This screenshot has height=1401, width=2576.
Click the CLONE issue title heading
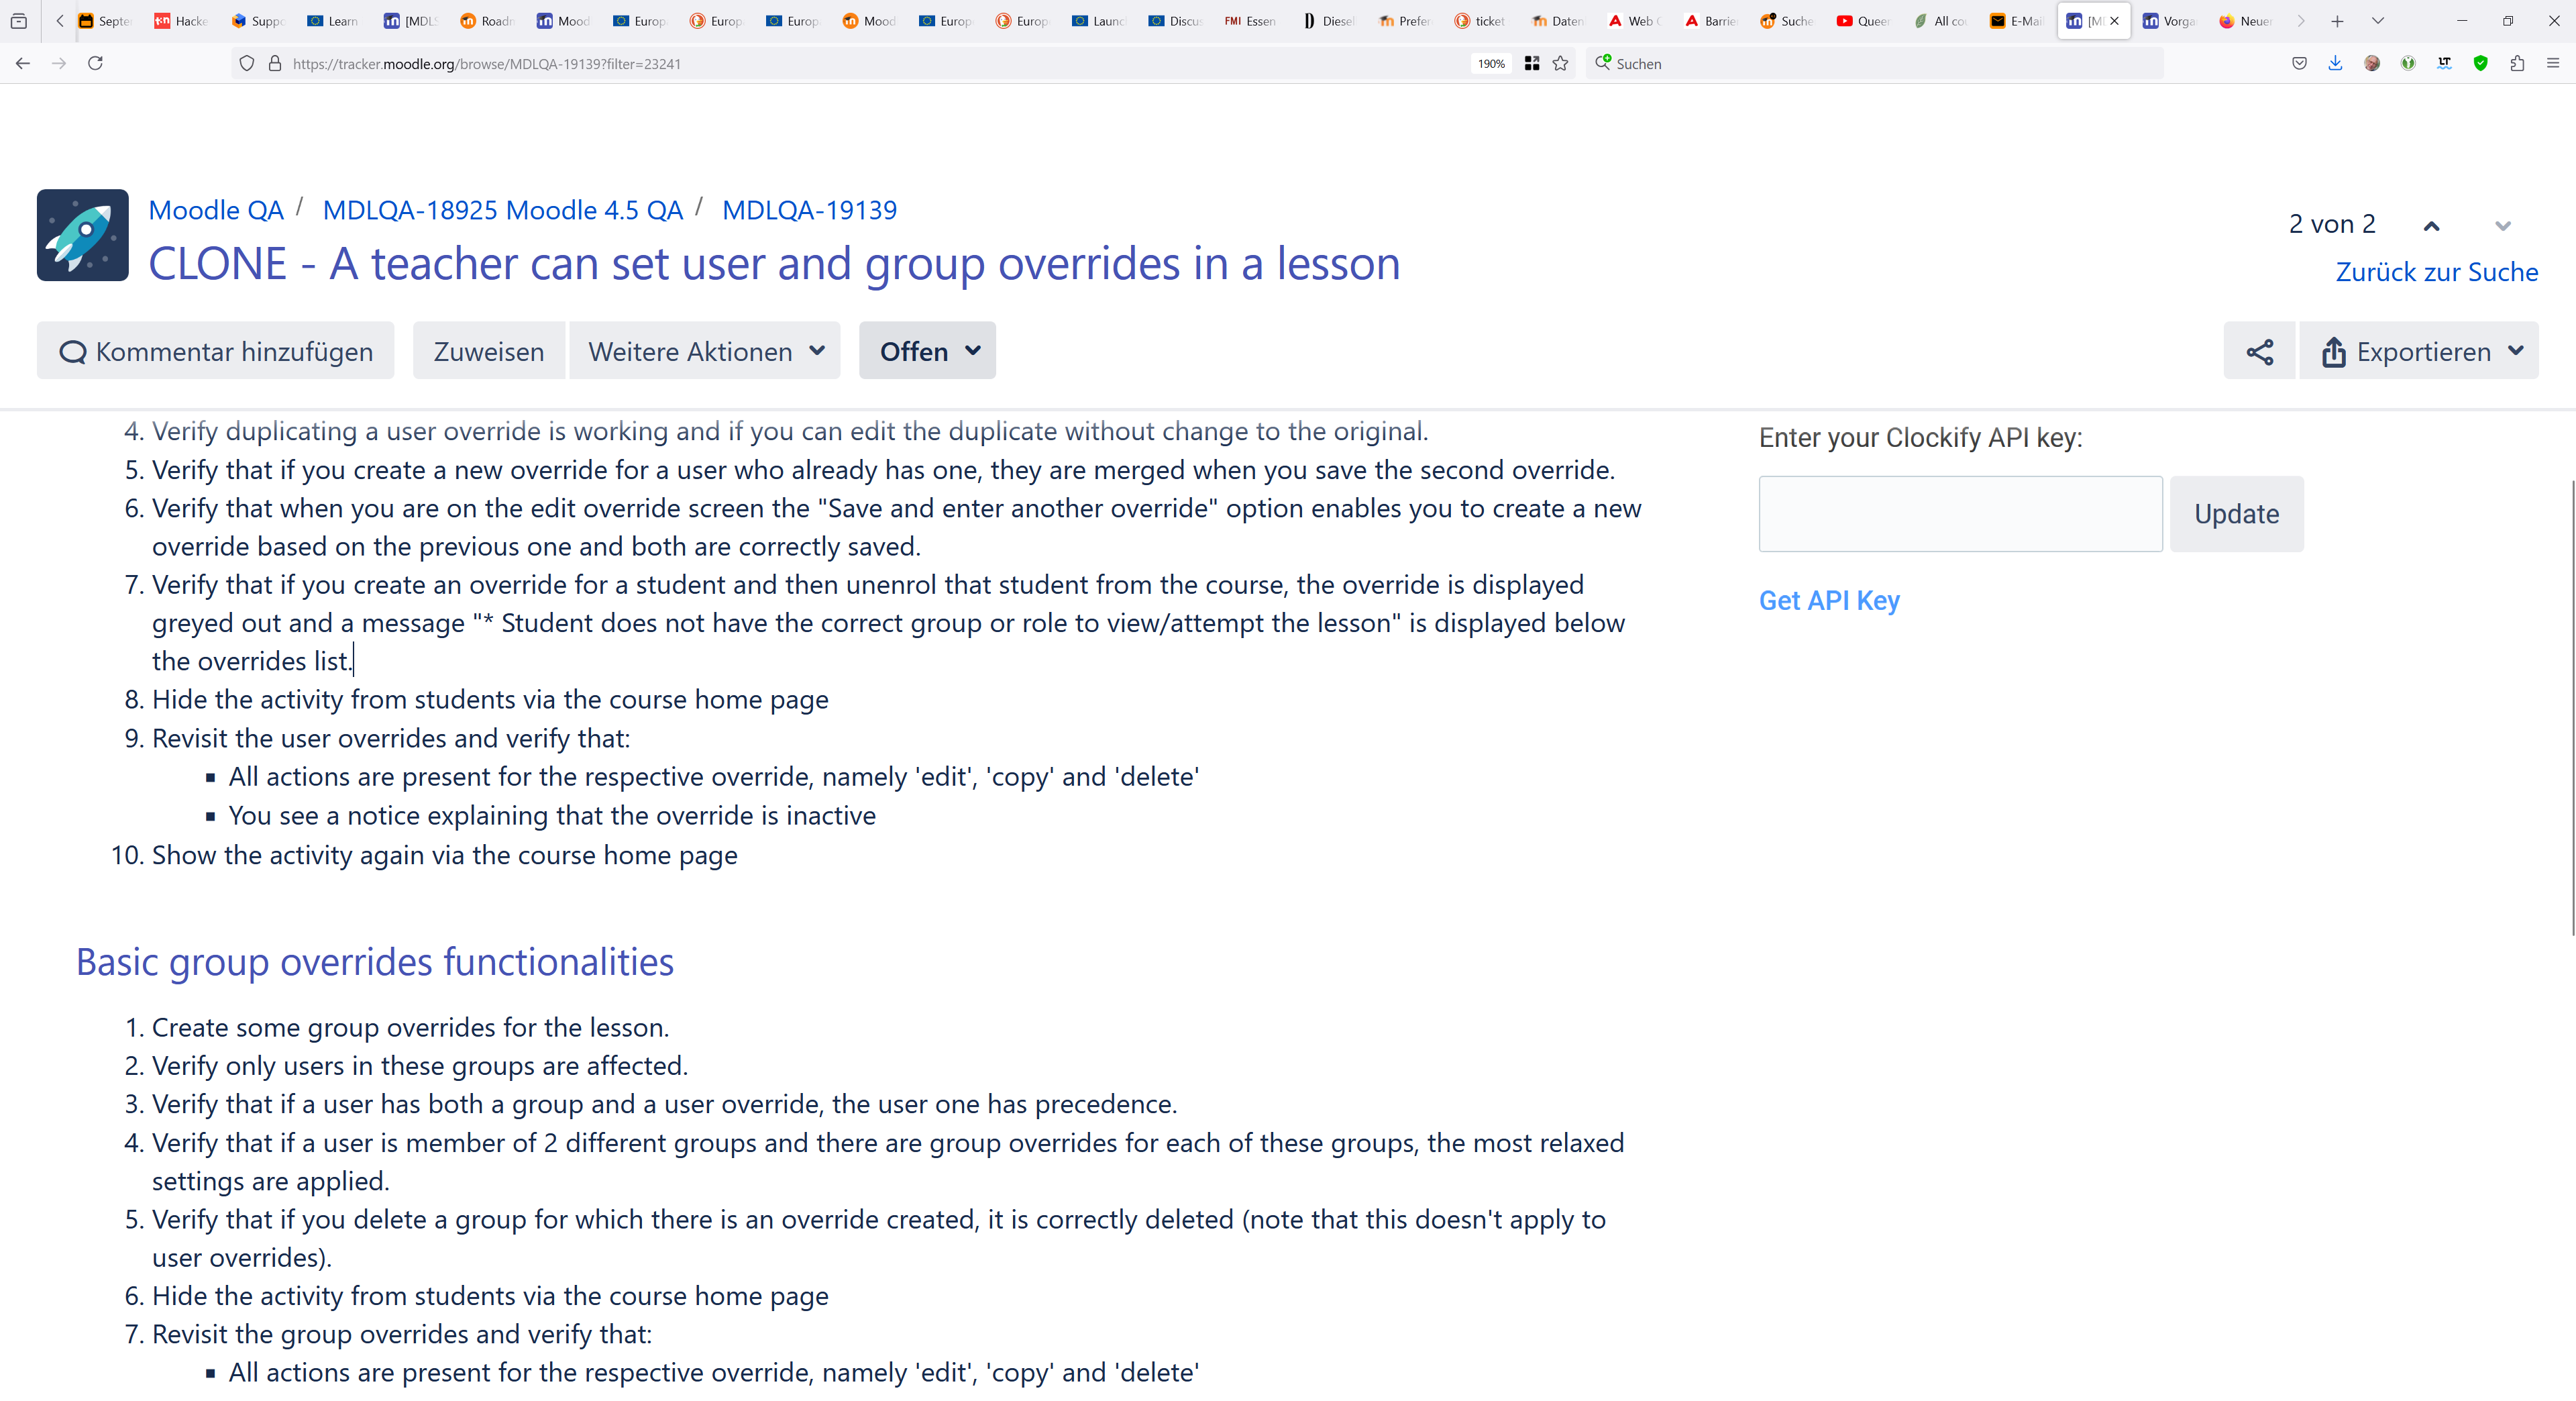(x=774, y=264)
